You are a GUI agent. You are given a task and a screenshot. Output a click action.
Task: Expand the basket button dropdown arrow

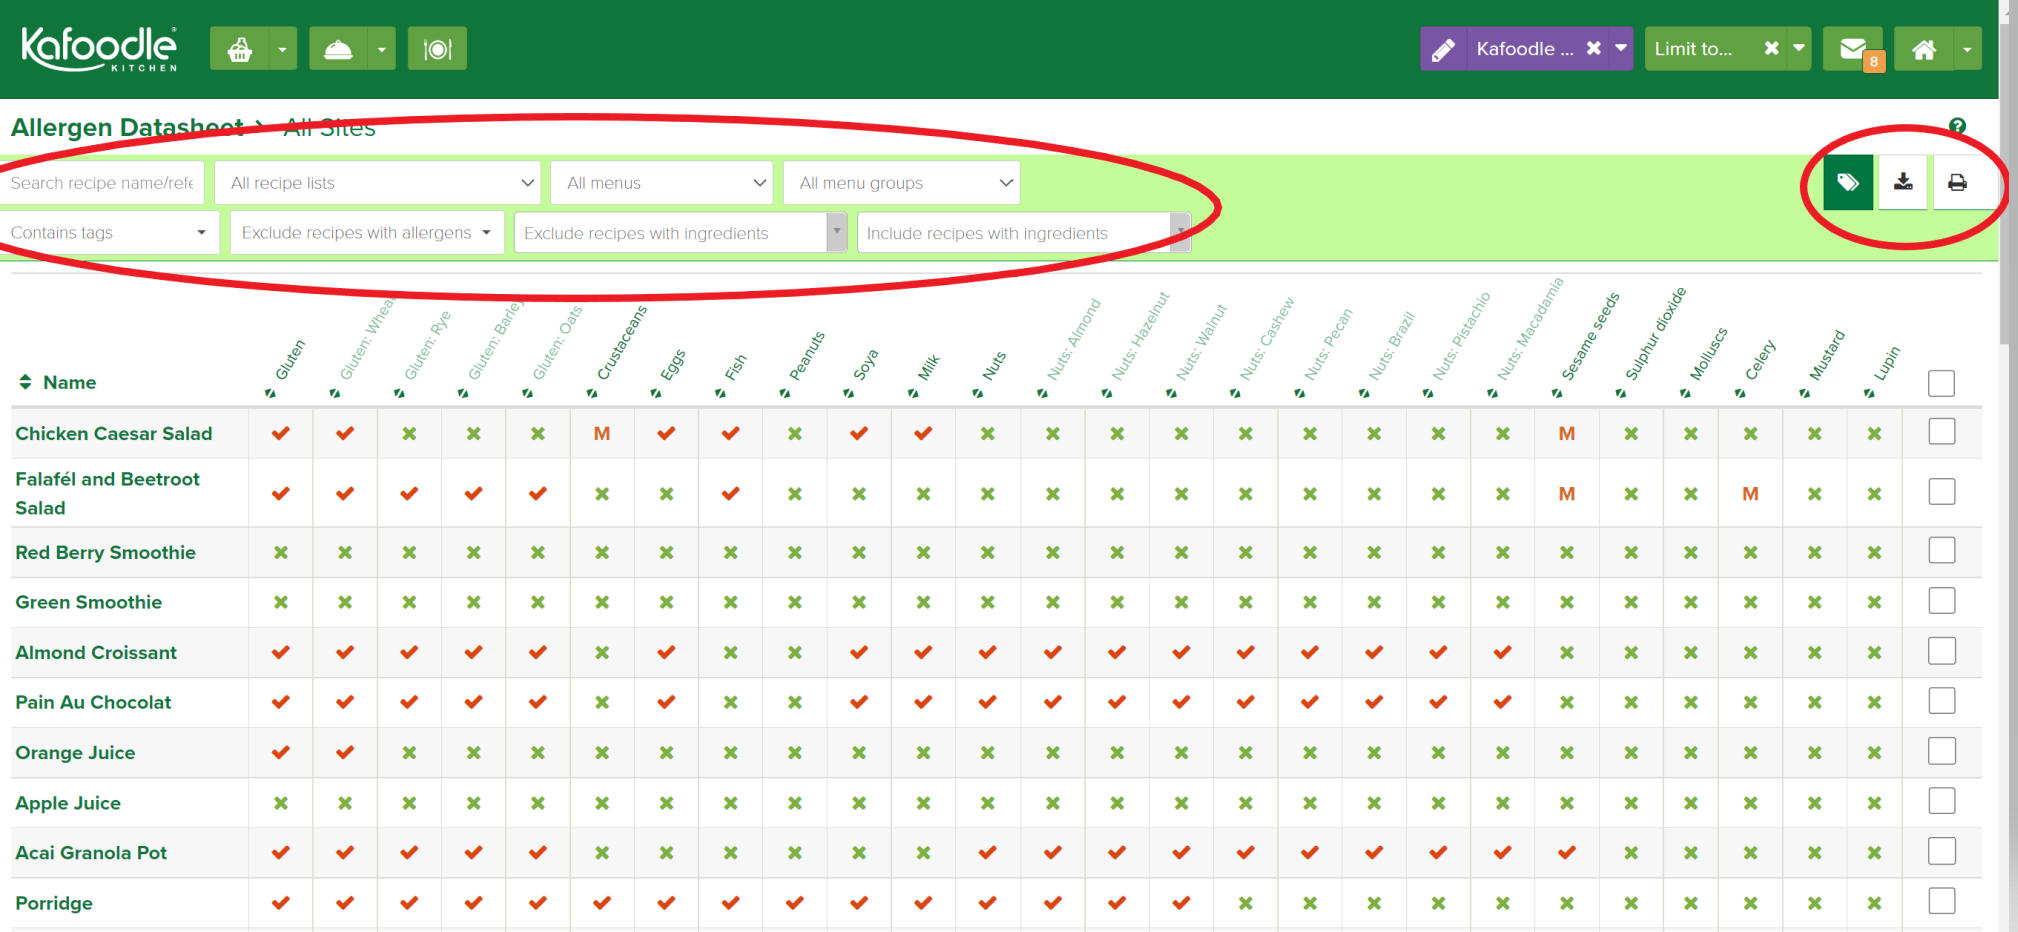tap(283, 49)
